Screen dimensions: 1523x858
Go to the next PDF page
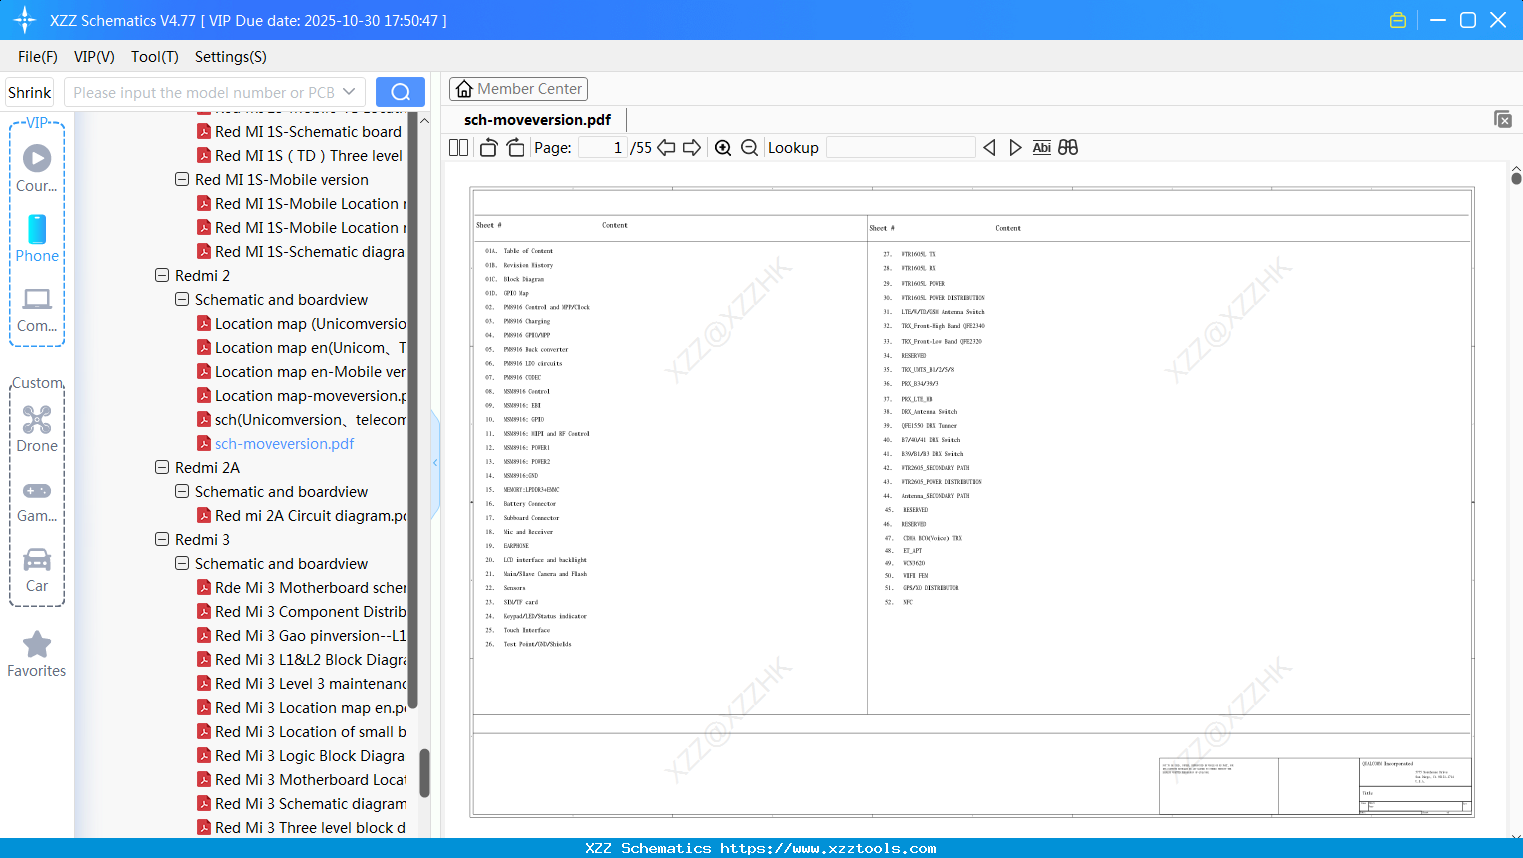[x=692, y=148]
